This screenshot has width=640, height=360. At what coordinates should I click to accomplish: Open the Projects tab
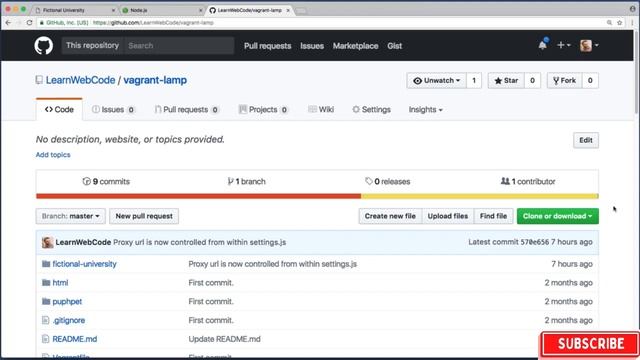(263, 109)
